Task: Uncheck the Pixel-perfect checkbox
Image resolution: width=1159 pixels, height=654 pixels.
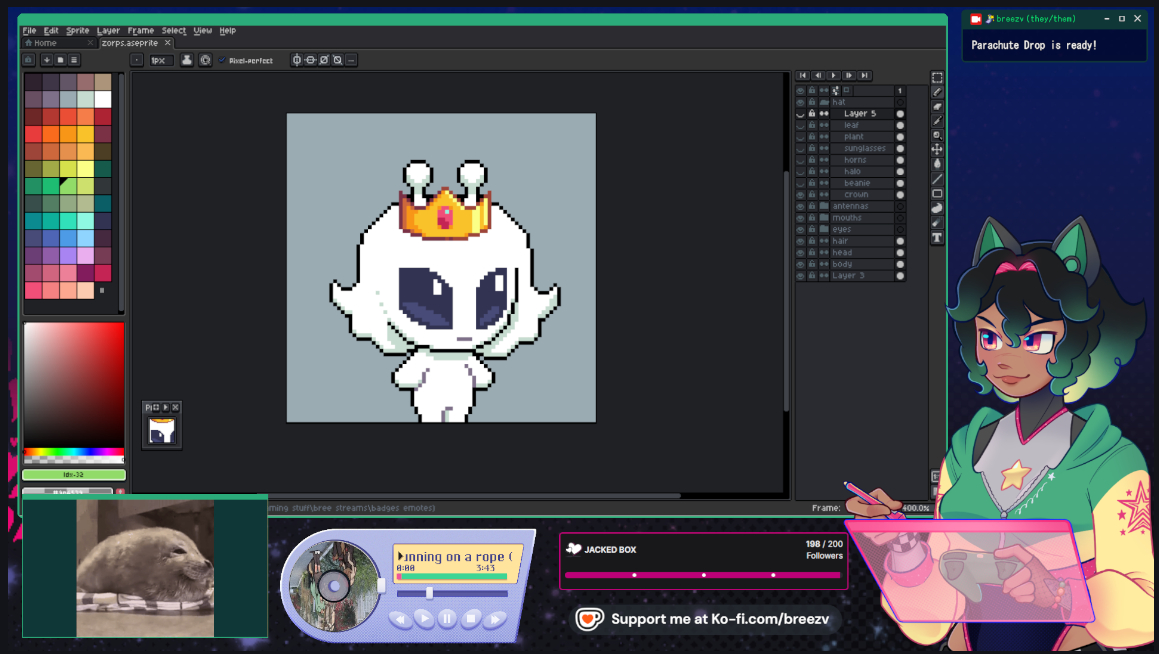Action: click(x=222, y=61)
